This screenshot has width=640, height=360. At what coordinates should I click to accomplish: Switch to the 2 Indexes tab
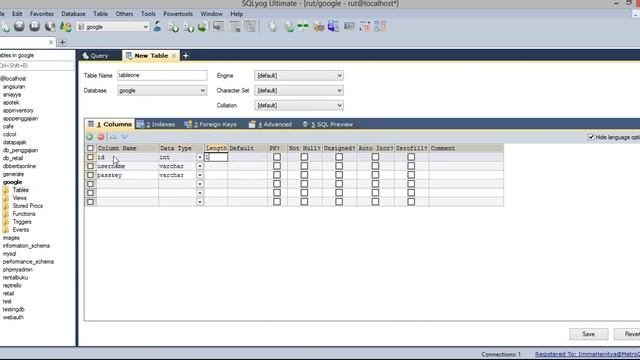pyautogui.click(x=156, y=124)
